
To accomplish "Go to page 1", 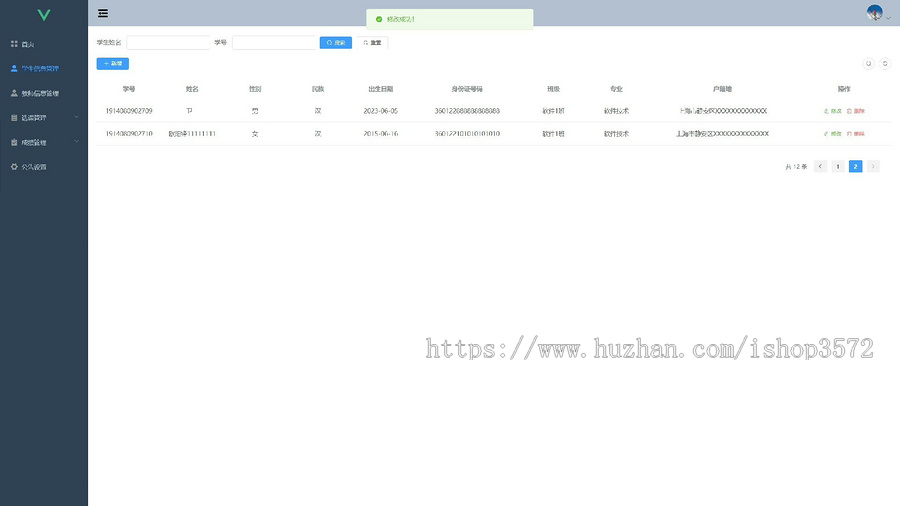I will (838, 166).
